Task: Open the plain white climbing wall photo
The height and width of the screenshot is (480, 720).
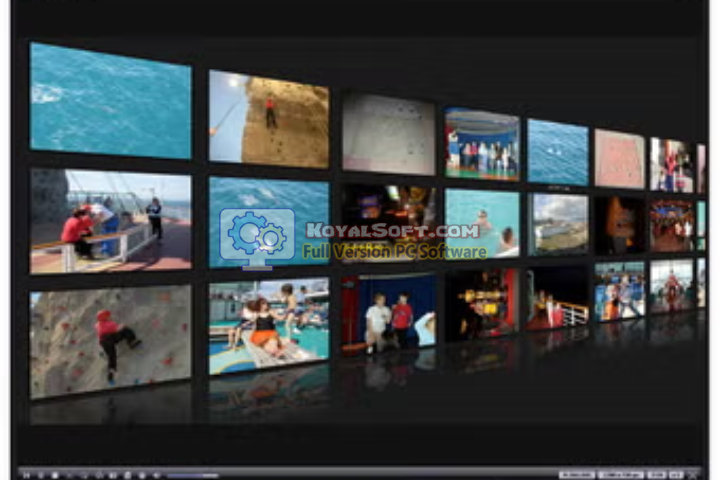Action: 389,134
